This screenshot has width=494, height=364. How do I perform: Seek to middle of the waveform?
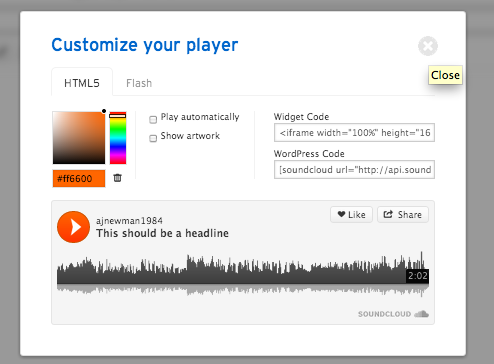[243, 273]
